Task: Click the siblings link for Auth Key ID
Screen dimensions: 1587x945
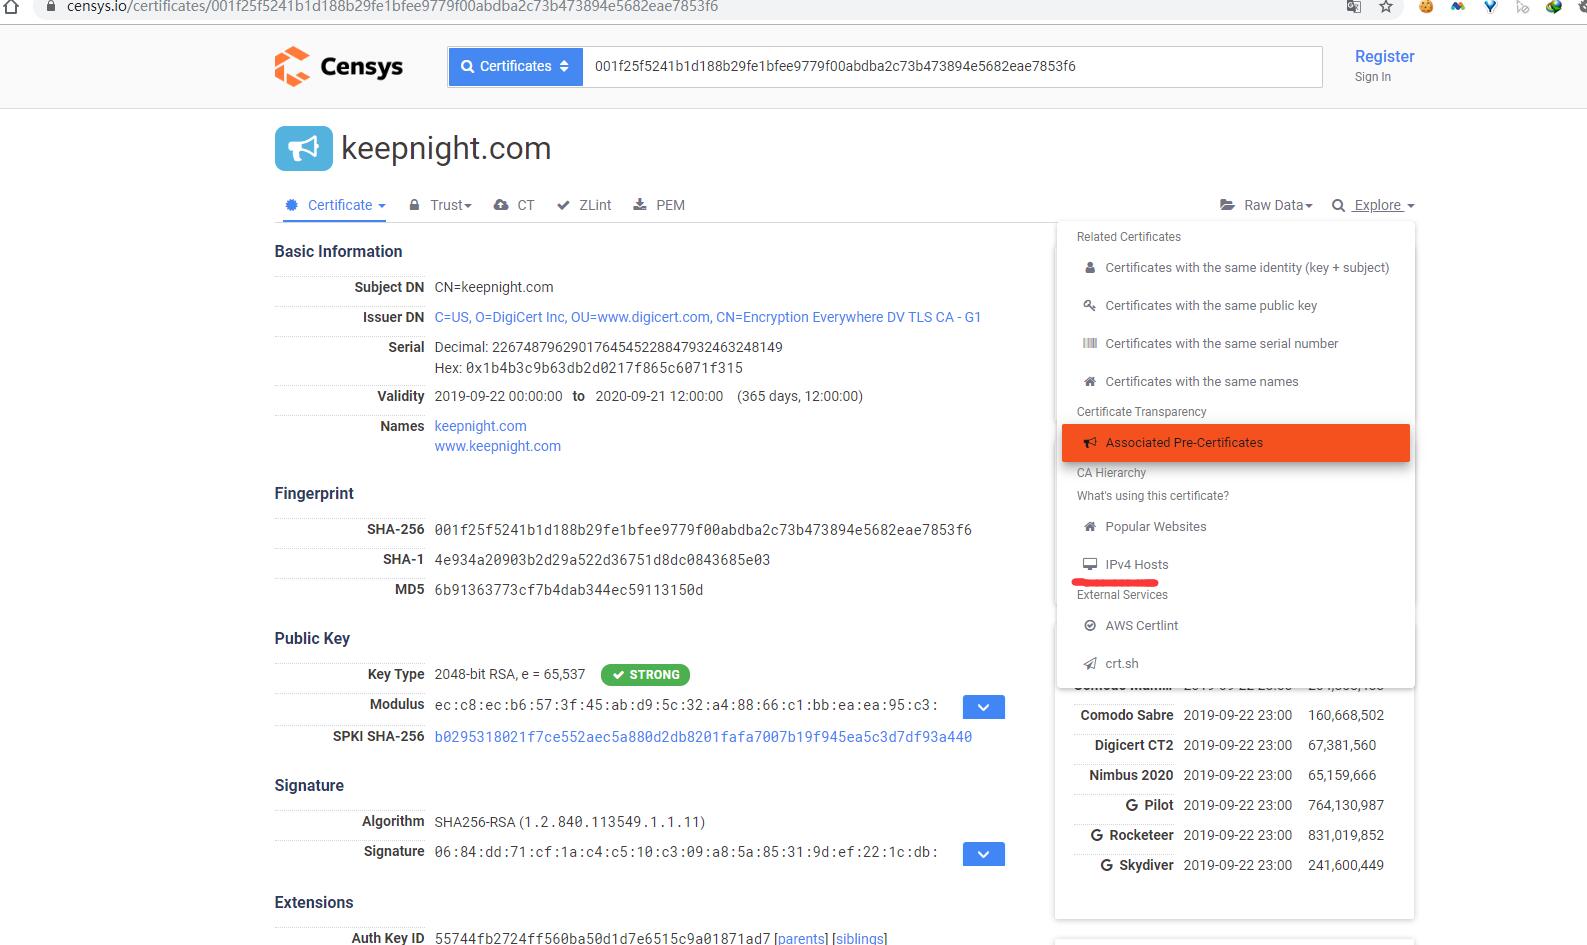Action: click(859, 939)
